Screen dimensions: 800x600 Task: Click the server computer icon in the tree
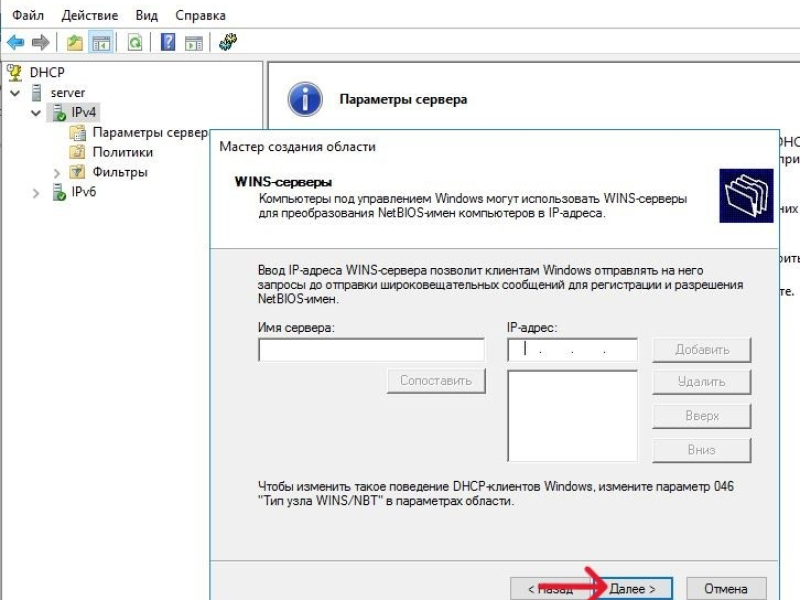(37, 92)
